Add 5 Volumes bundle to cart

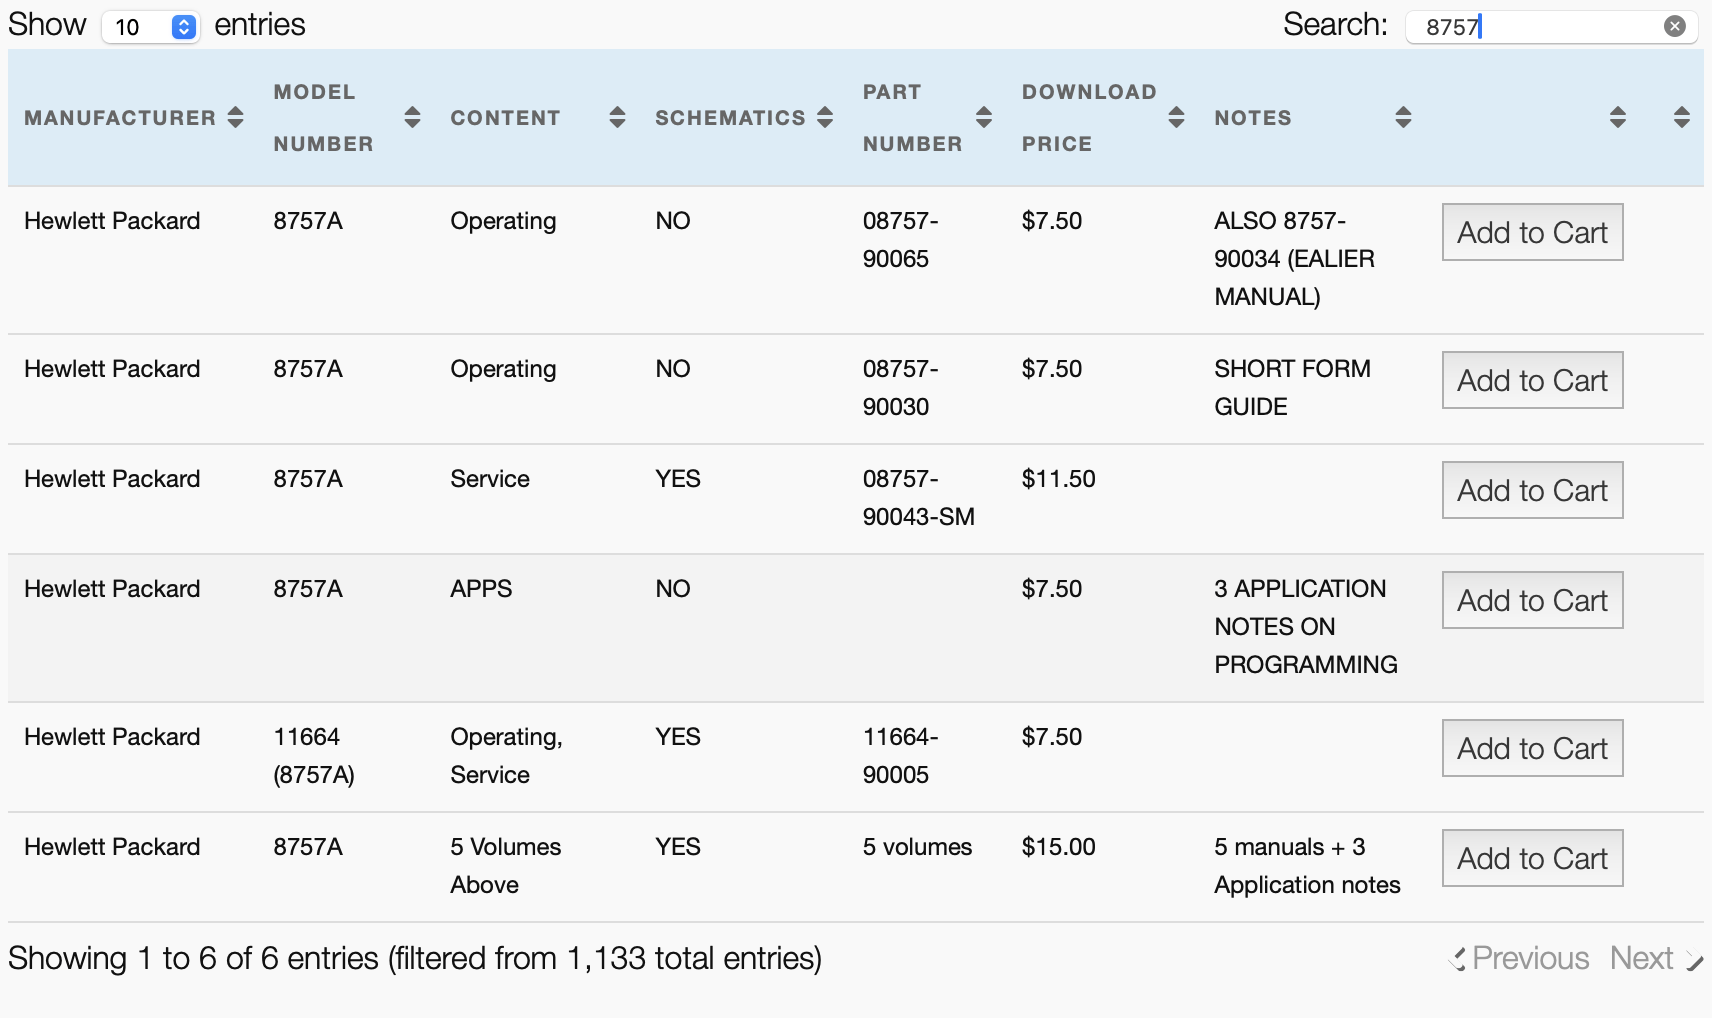coord(1532,858)
